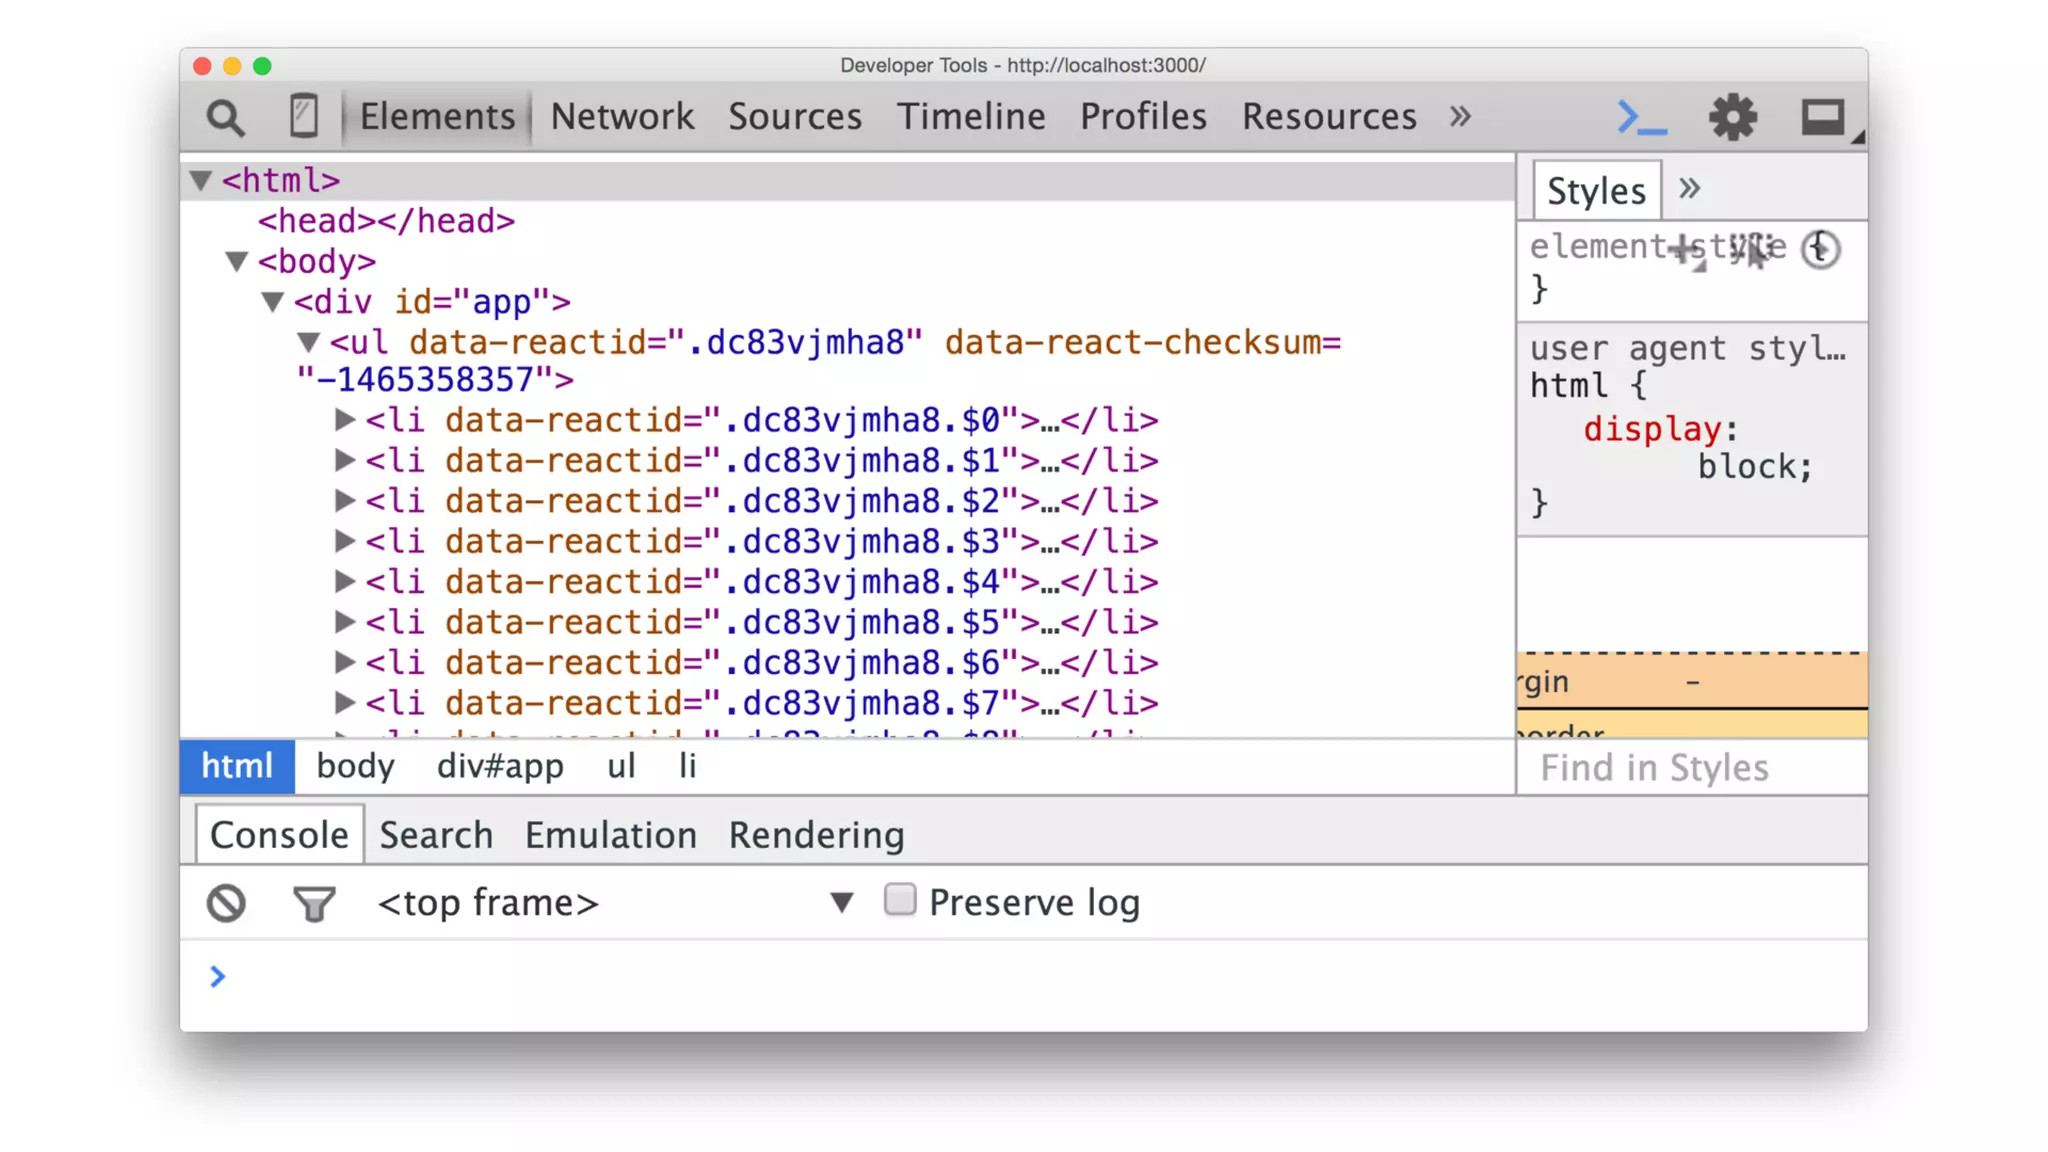Switch to the Network panel tab
This screenshot has height=1152, width=2048.
(622, 116)
